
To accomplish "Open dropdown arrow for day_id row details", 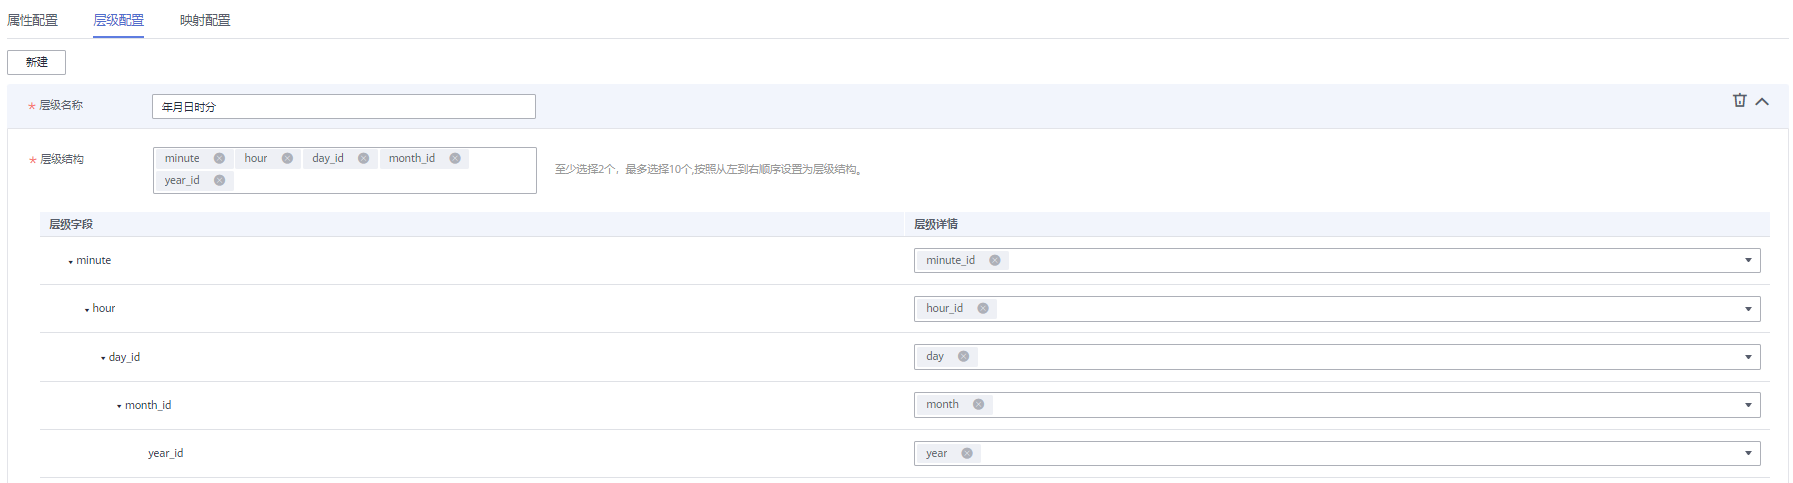I will pyautogui.click(x=1748, y=357).
